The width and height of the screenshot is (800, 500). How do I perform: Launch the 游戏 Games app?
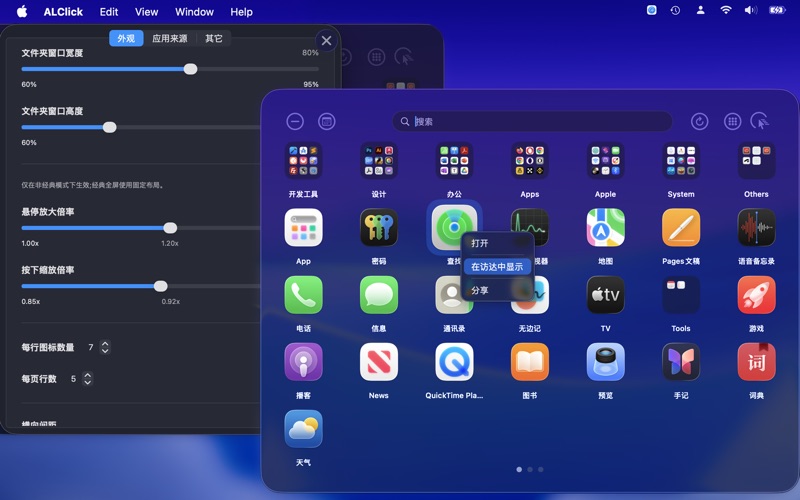pyautogui.click(x=756, y=295)
